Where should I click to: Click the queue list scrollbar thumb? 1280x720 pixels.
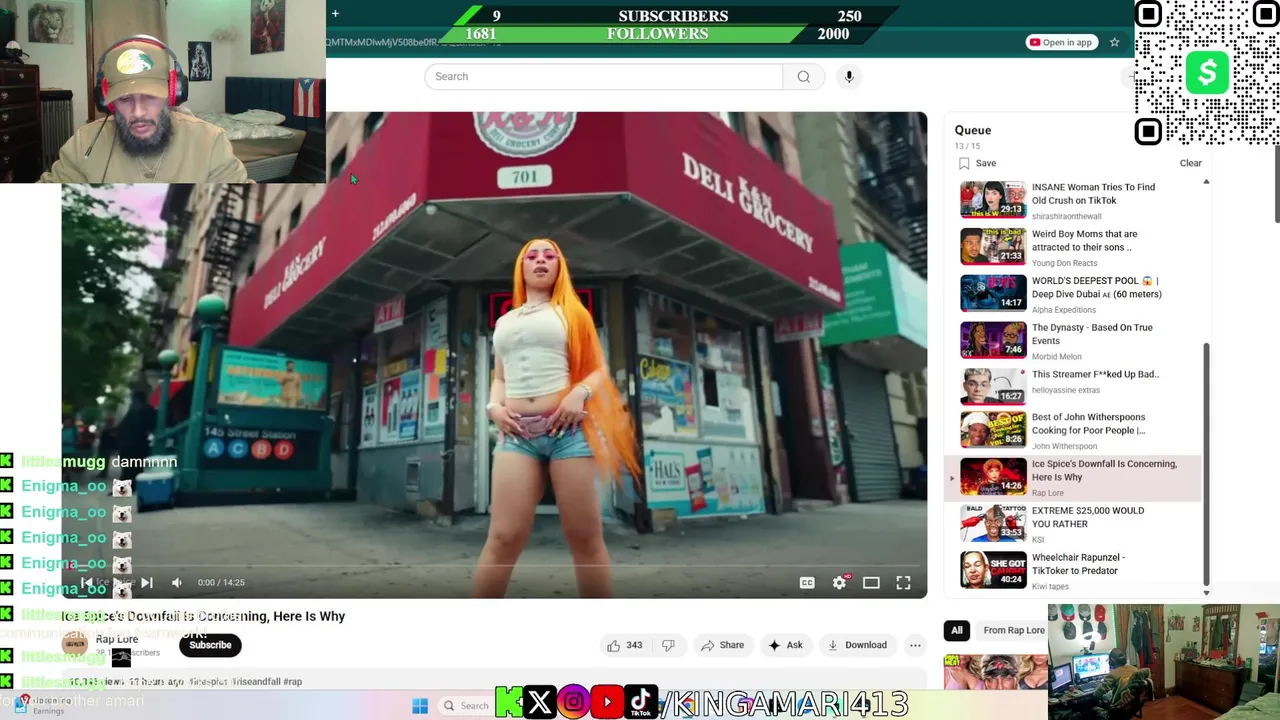pos(1206,463)
